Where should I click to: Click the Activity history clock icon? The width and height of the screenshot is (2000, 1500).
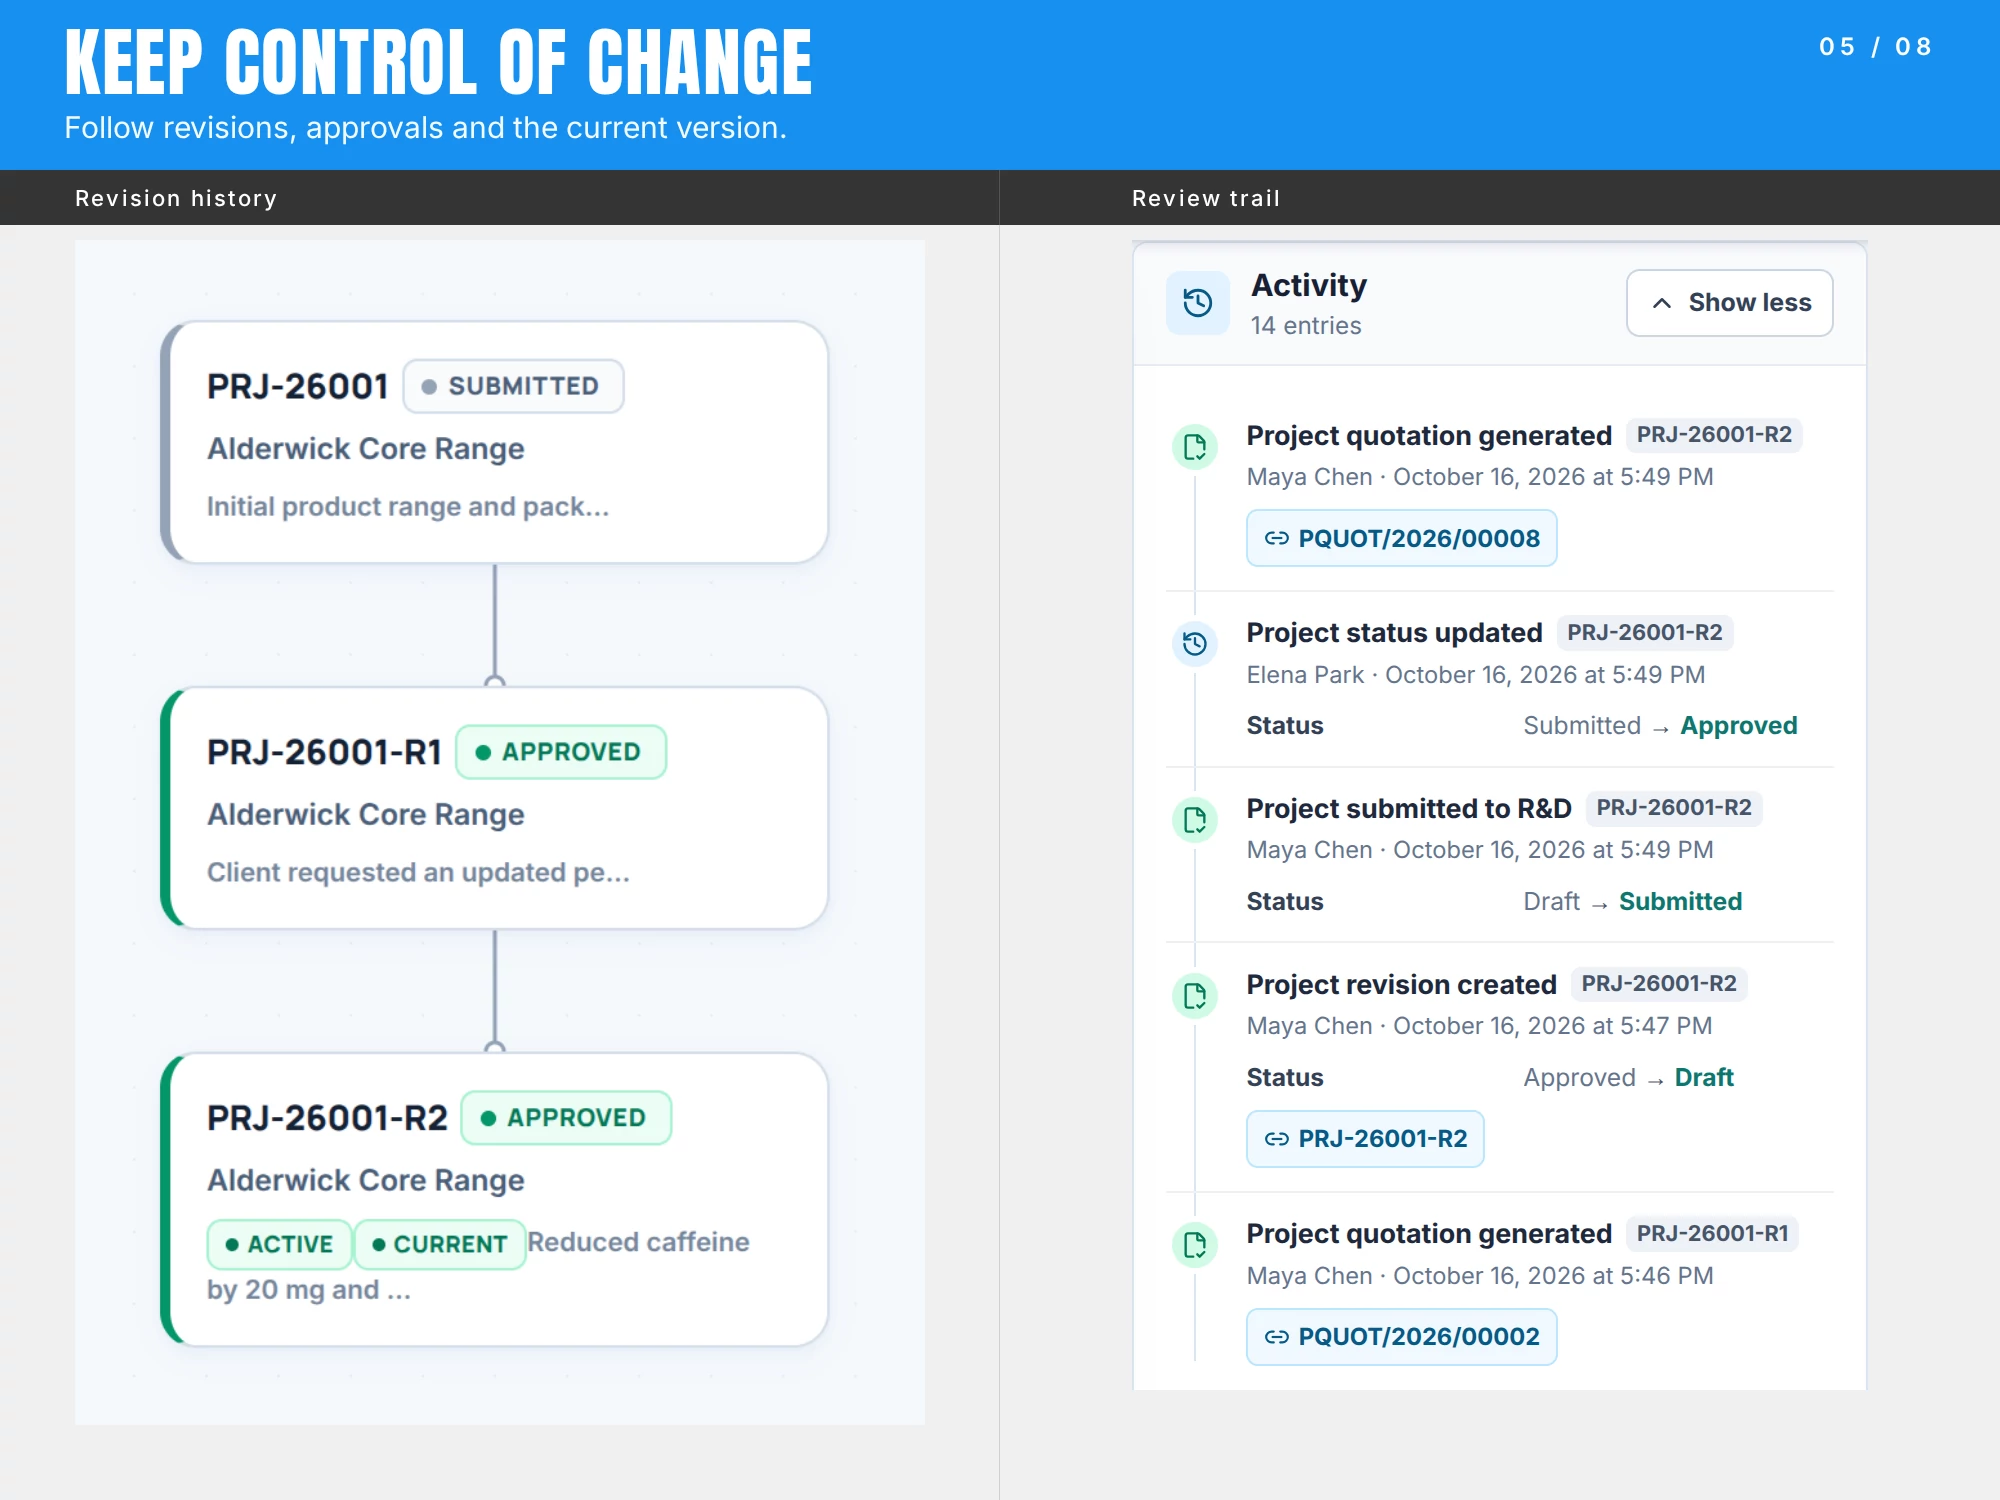point(1197,303)
